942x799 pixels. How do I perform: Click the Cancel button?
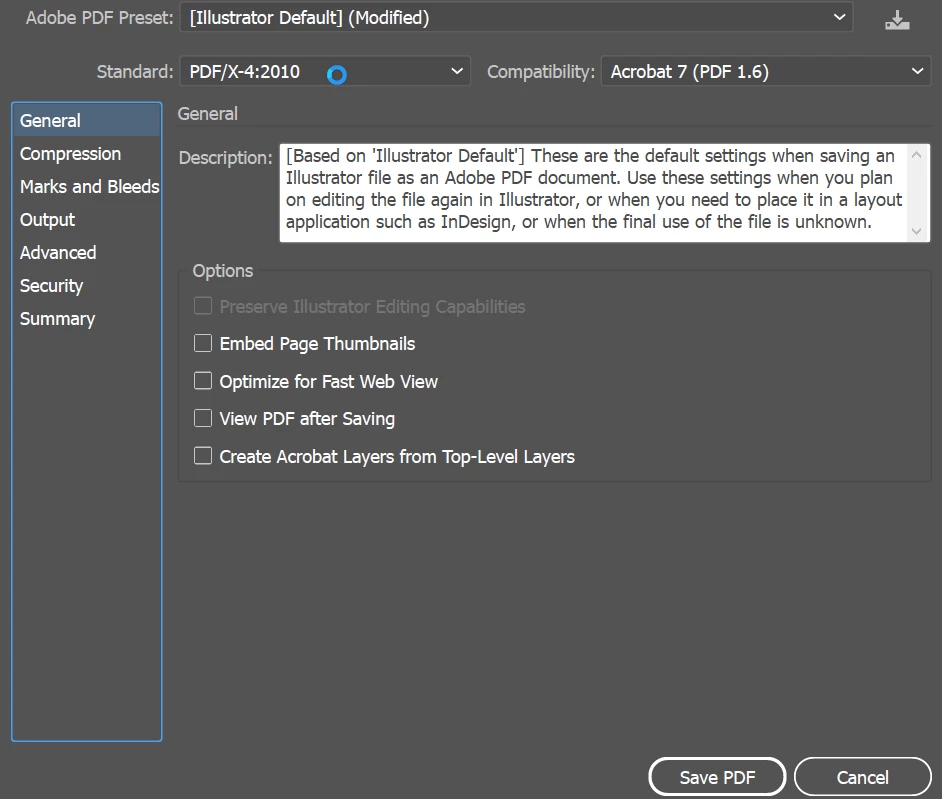863,777
